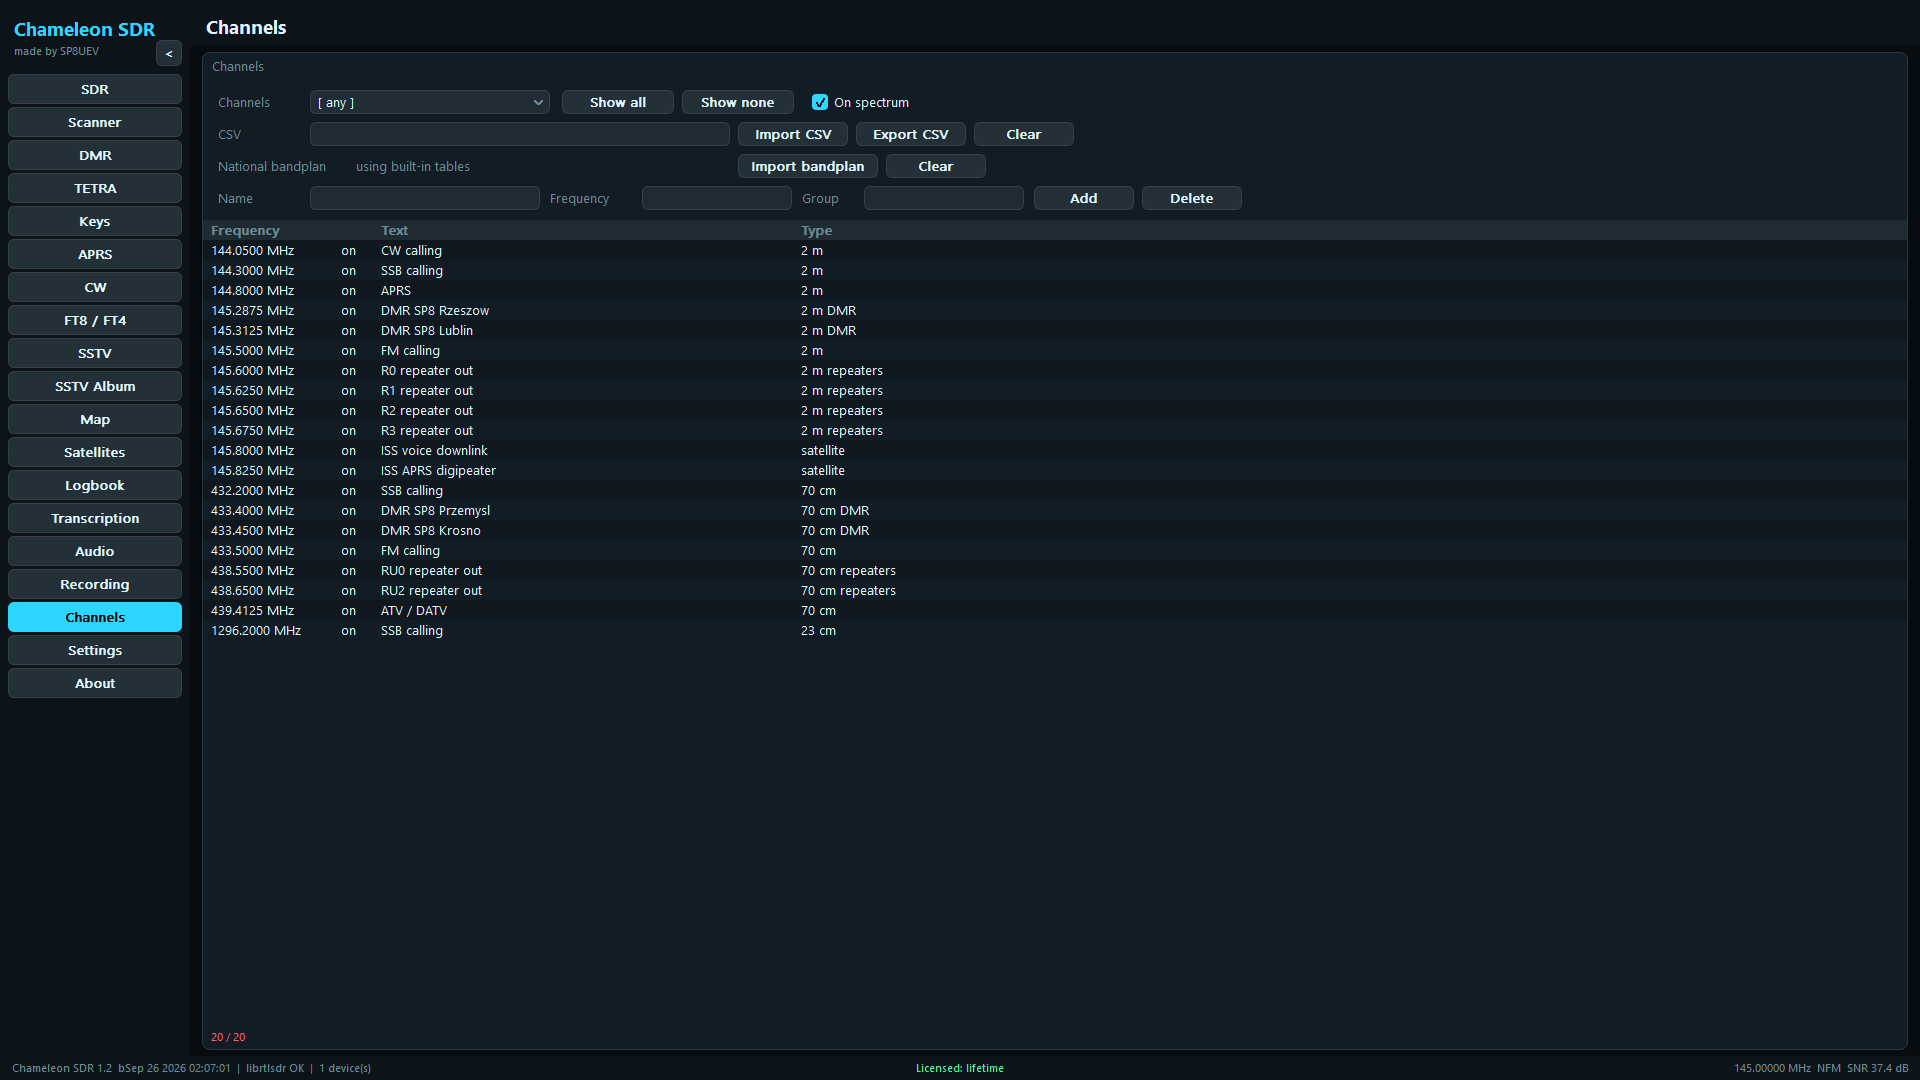
Task: Open the Recording page
Action: 95,584
